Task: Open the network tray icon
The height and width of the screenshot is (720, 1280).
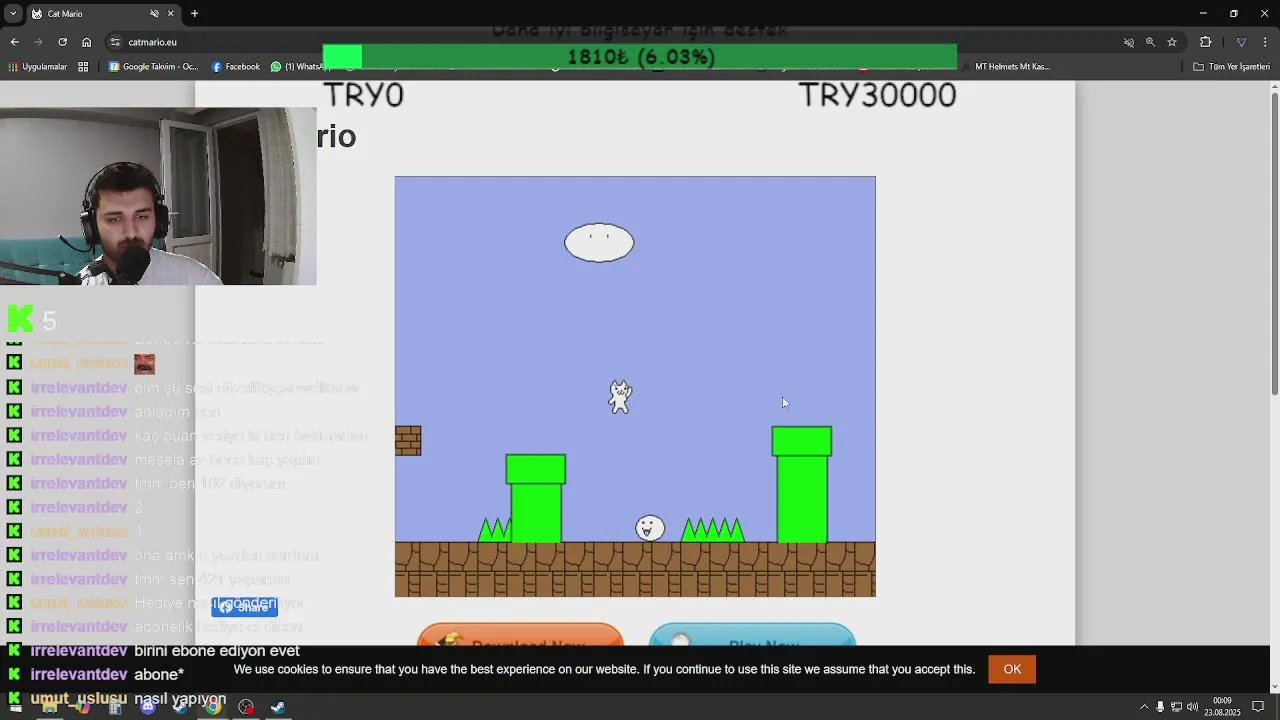Action: pyautogui.click(x=1176, y=707)
